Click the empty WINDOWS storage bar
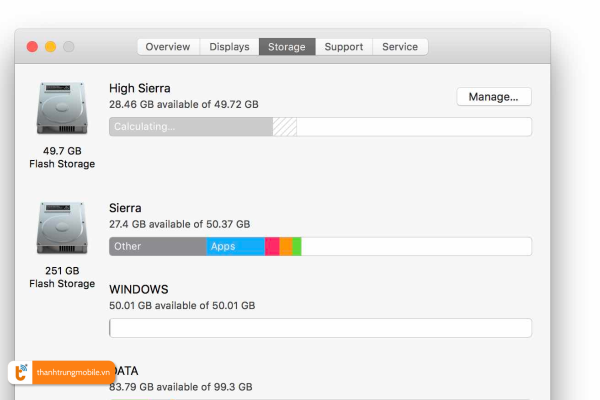This screenshot has height=400, width=600. click(320, 328)
